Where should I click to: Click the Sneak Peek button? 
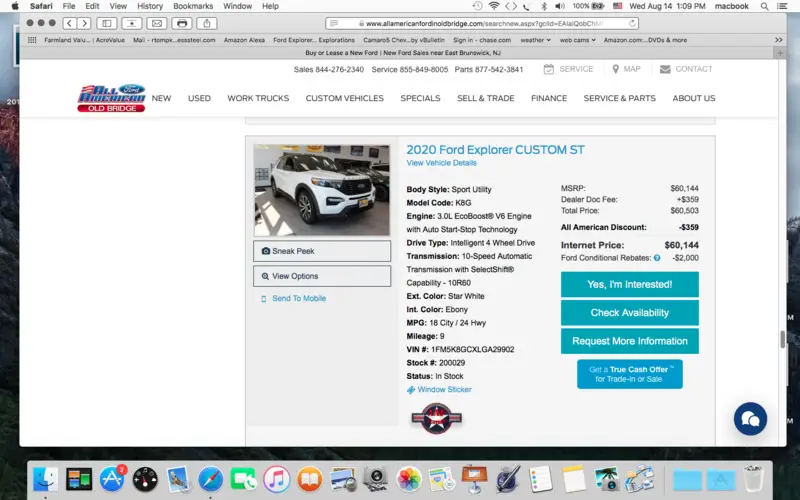click(x=322, y=251)
